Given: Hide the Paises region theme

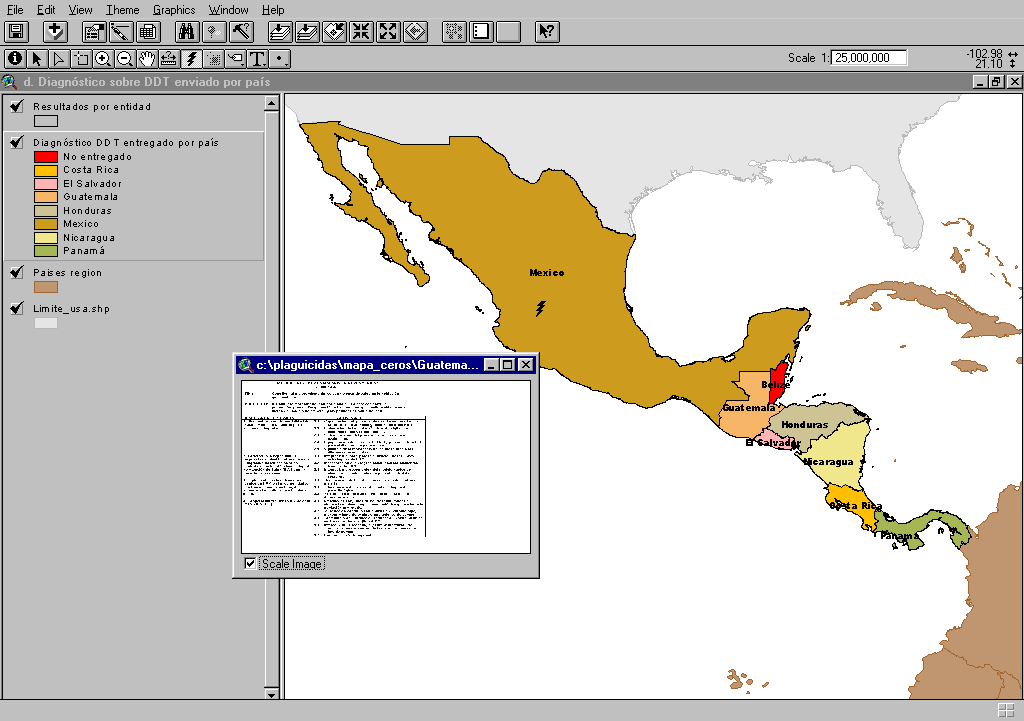Looking at the screenshot, I should coord(16,272).
